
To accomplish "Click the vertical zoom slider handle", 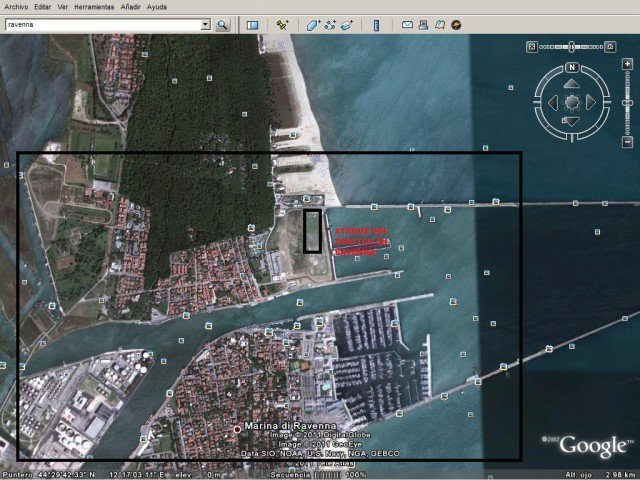I will pyautogui.click(x=628, y=104).
